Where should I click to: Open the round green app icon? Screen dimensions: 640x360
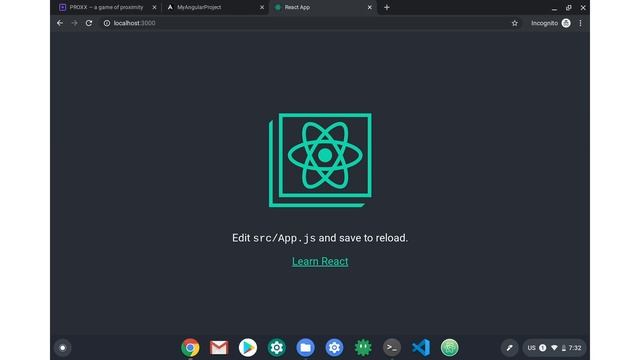449,348
